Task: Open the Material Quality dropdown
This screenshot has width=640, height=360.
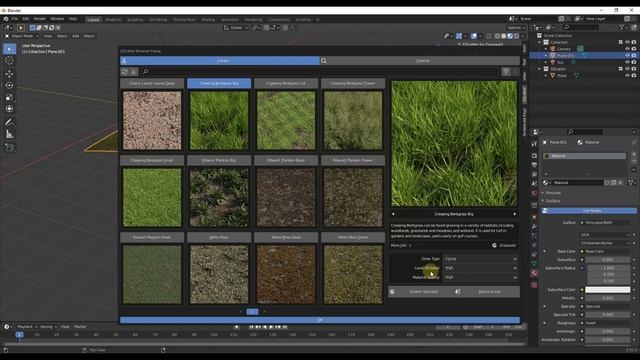Action: [481, 277]
